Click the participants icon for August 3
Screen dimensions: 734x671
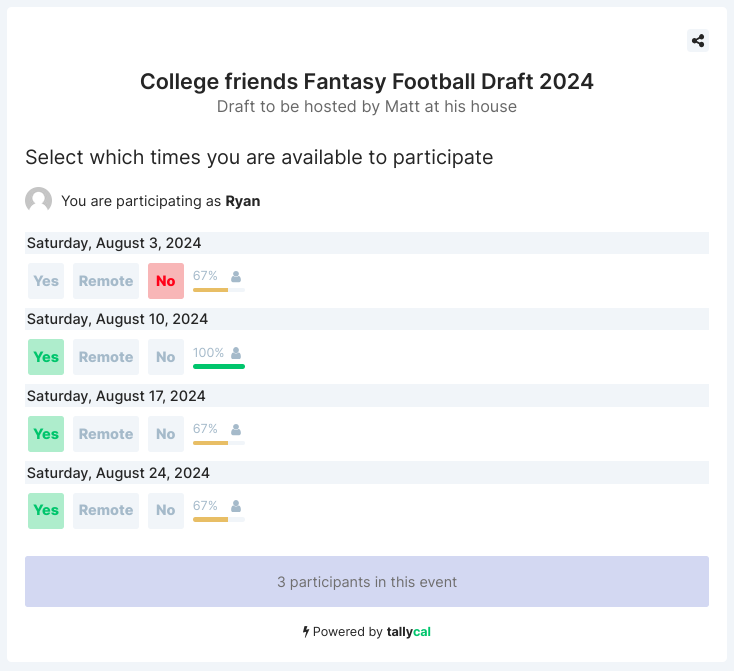236,276
